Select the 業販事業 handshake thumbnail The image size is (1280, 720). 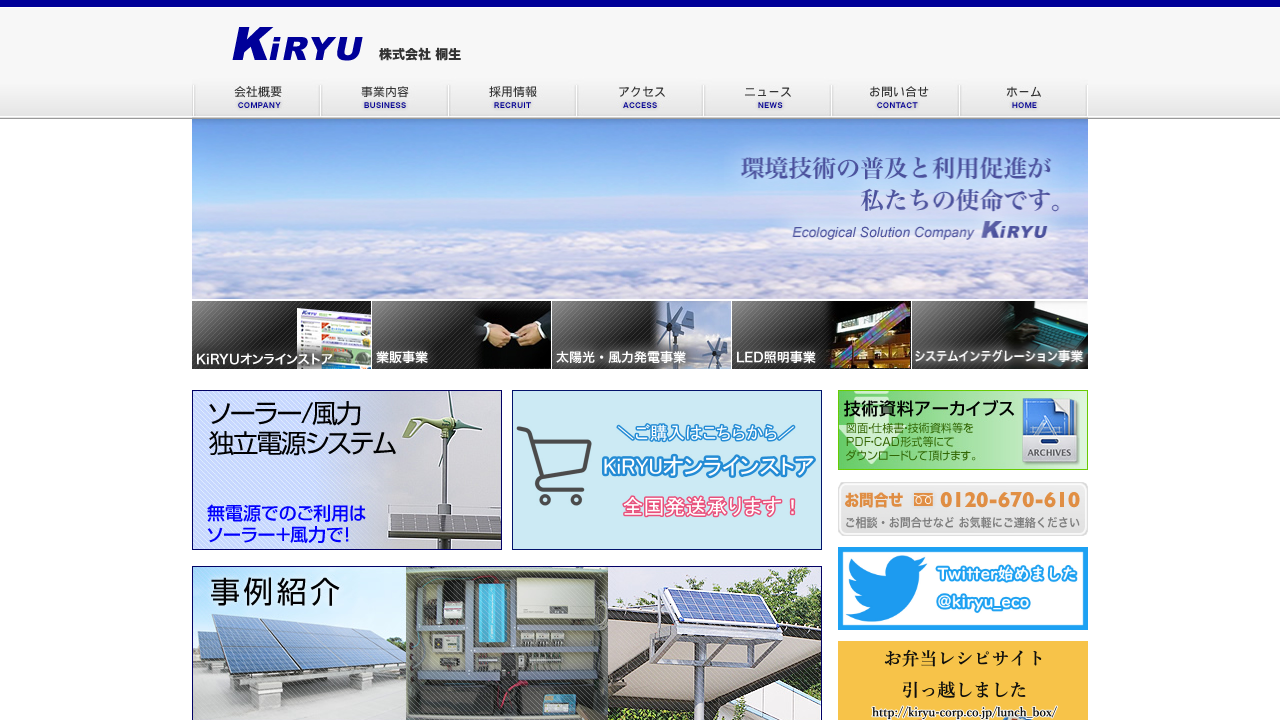(x=461, y=335)
